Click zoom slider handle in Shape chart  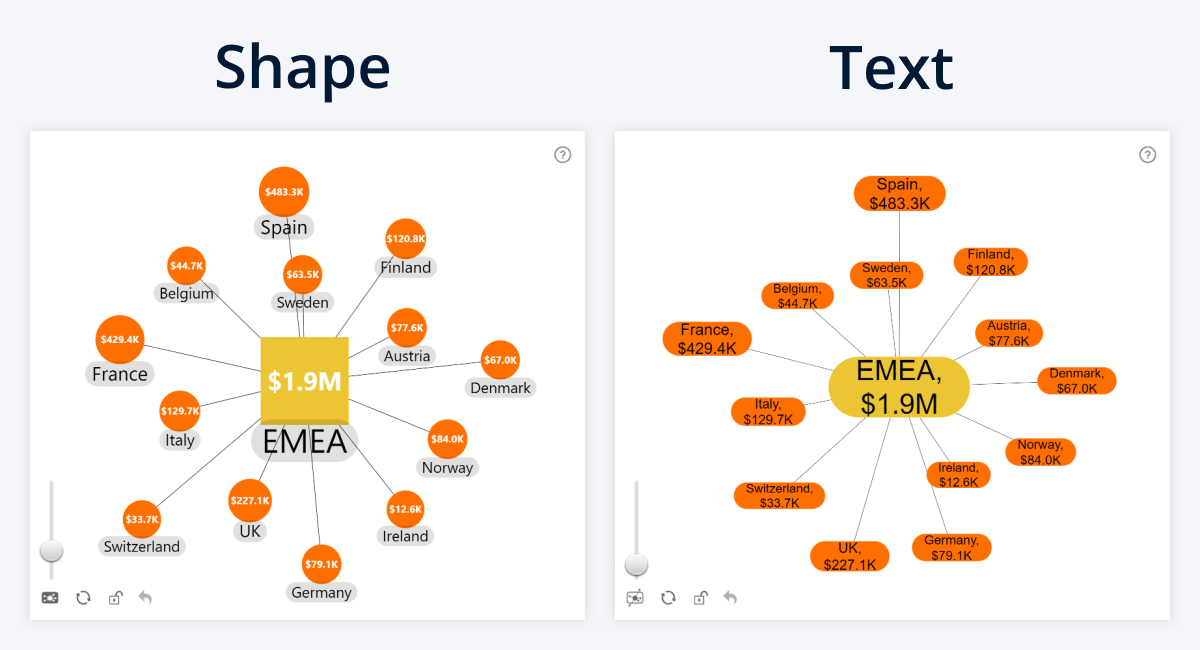point(51,550)
